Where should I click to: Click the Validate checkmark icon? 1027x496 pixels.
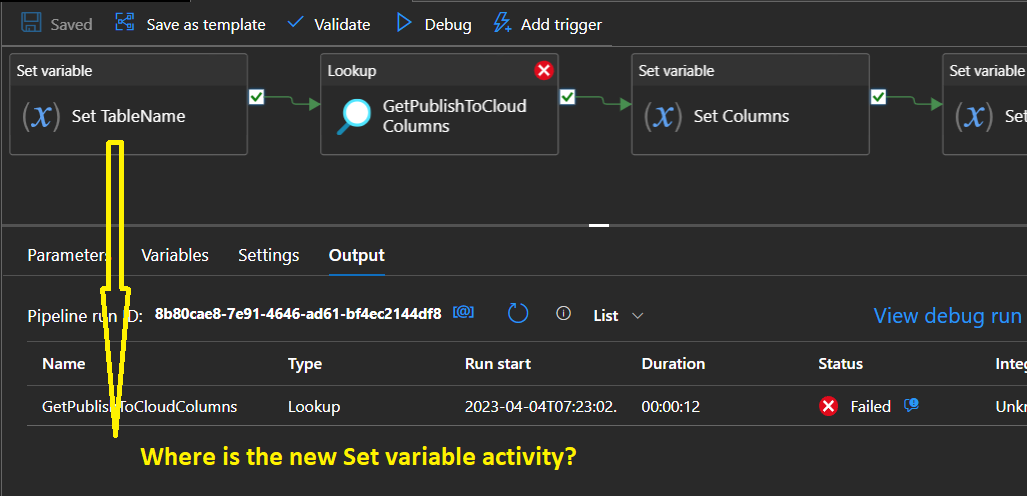click(x=296, y=22)
